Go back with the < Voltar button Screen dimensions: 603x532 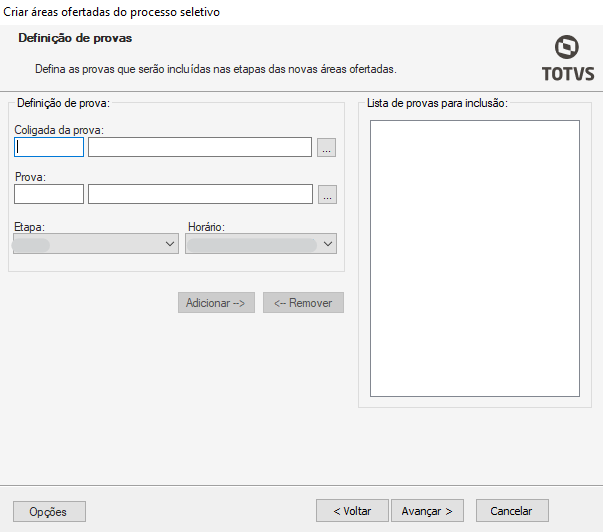click(352, 511)
